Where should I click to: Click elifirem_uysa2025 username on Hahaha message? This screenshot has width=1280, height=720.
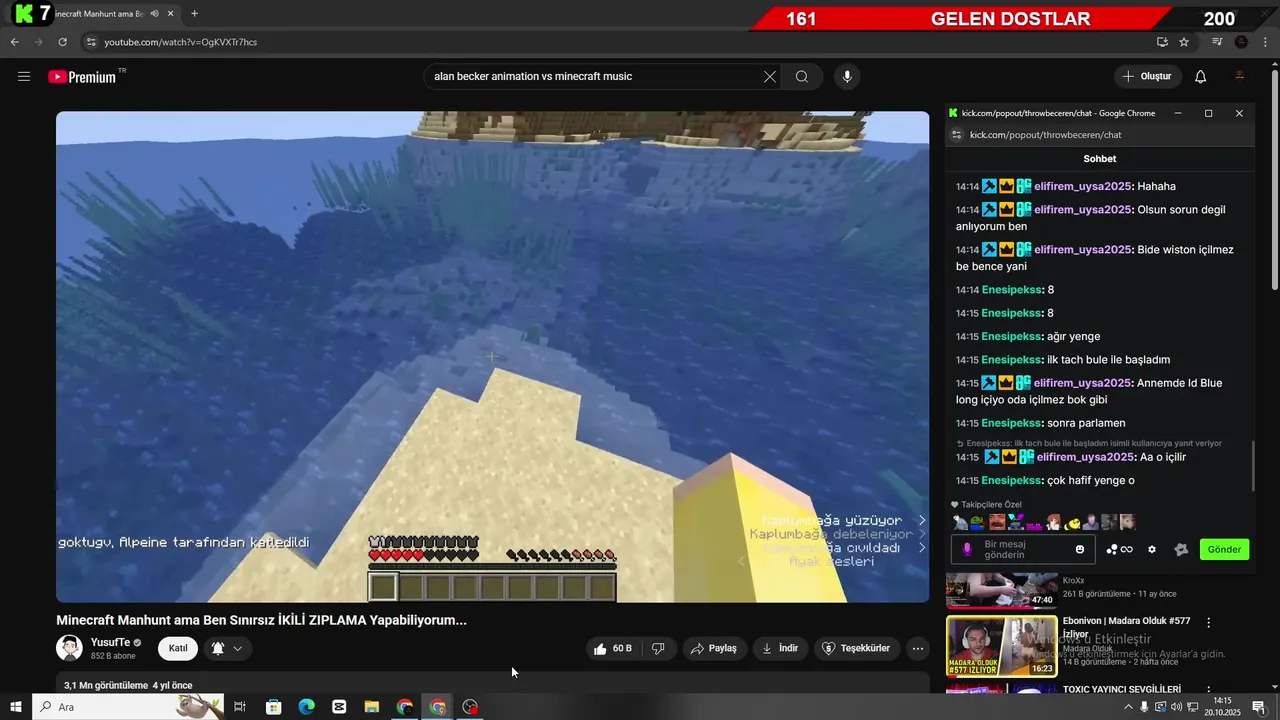tap(1083, 186)
